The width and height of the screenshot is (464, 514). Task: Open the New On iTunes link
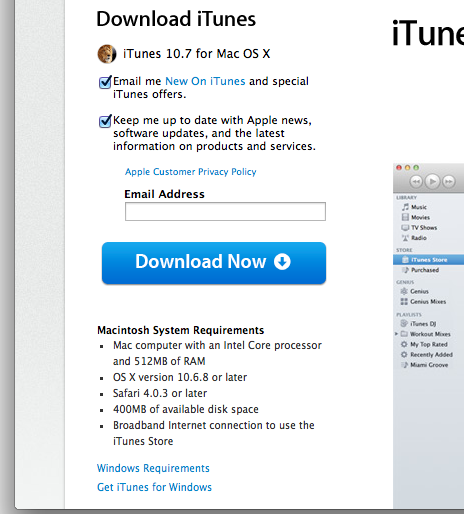pos(205,81)
